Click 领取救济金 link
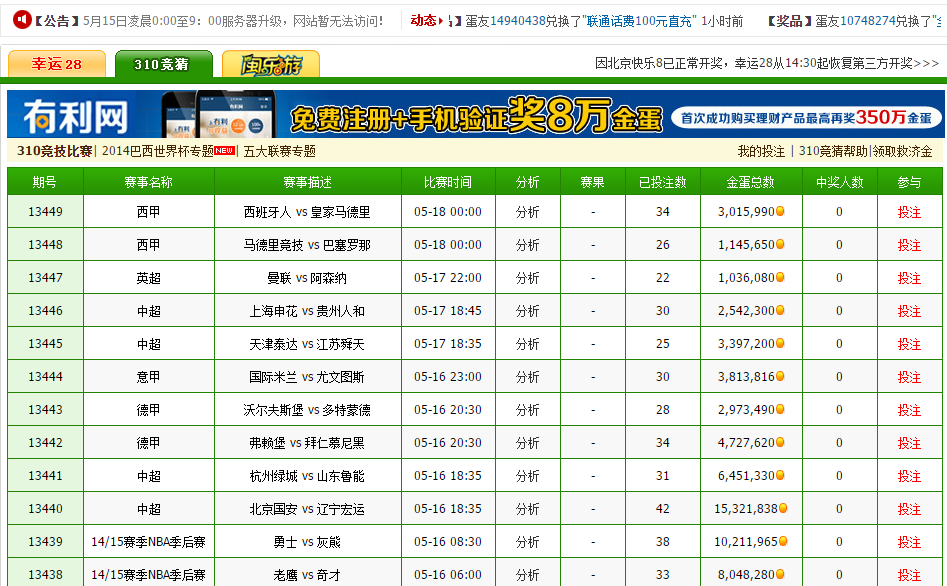 [902, 151]
